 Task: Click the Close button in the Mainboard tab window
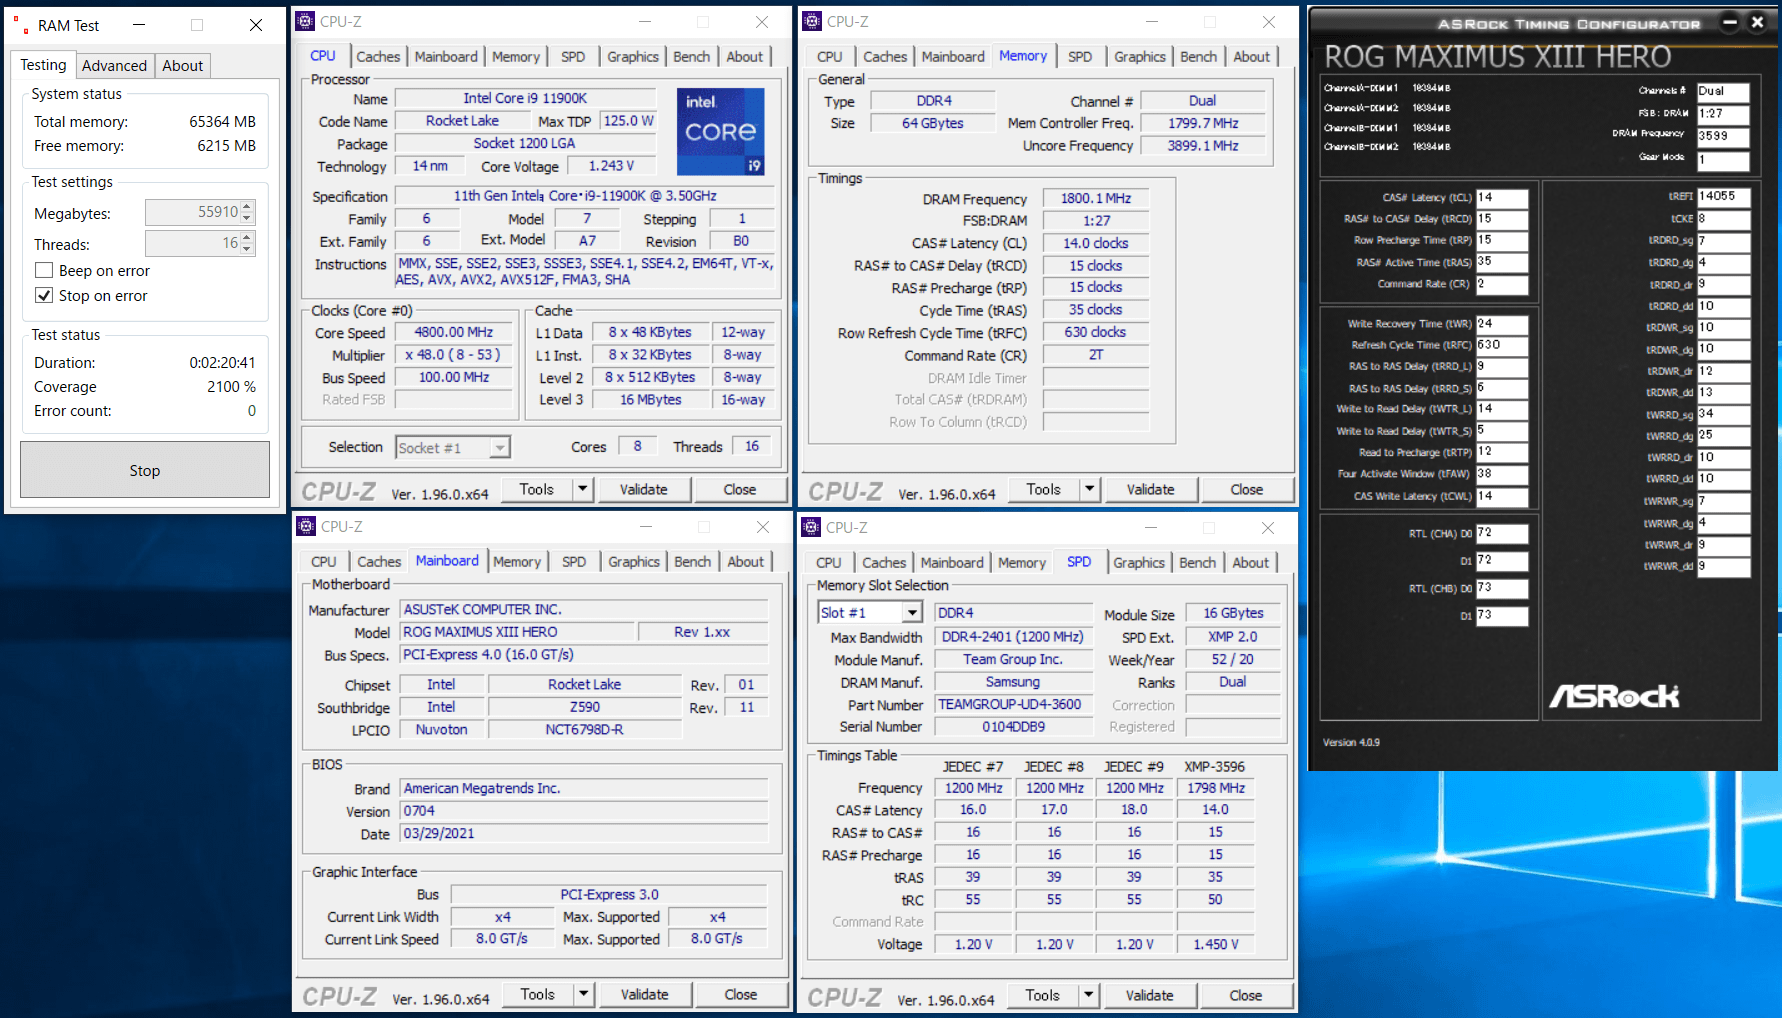coord(740,994)
